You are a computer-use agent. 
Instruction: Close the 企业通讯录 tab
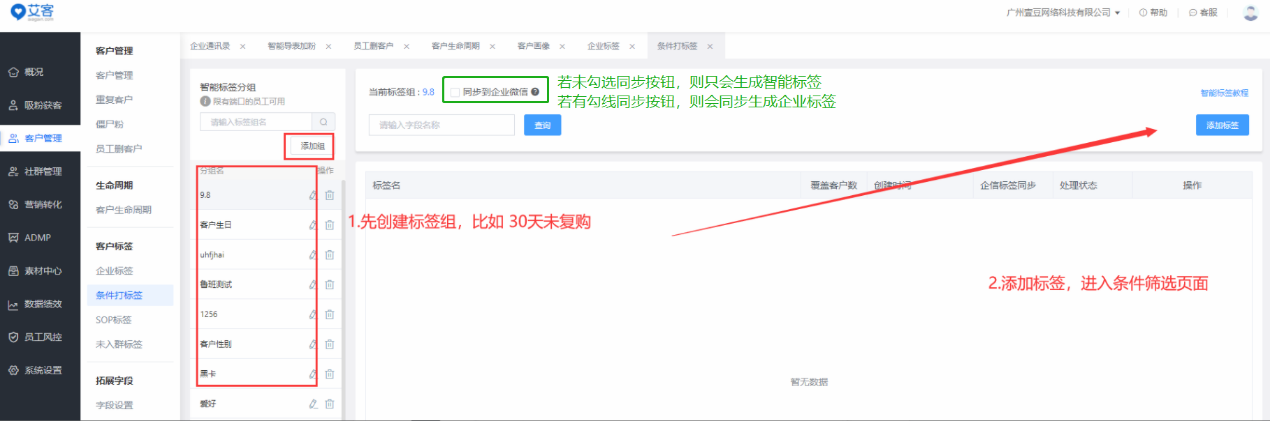click(242, 47)
